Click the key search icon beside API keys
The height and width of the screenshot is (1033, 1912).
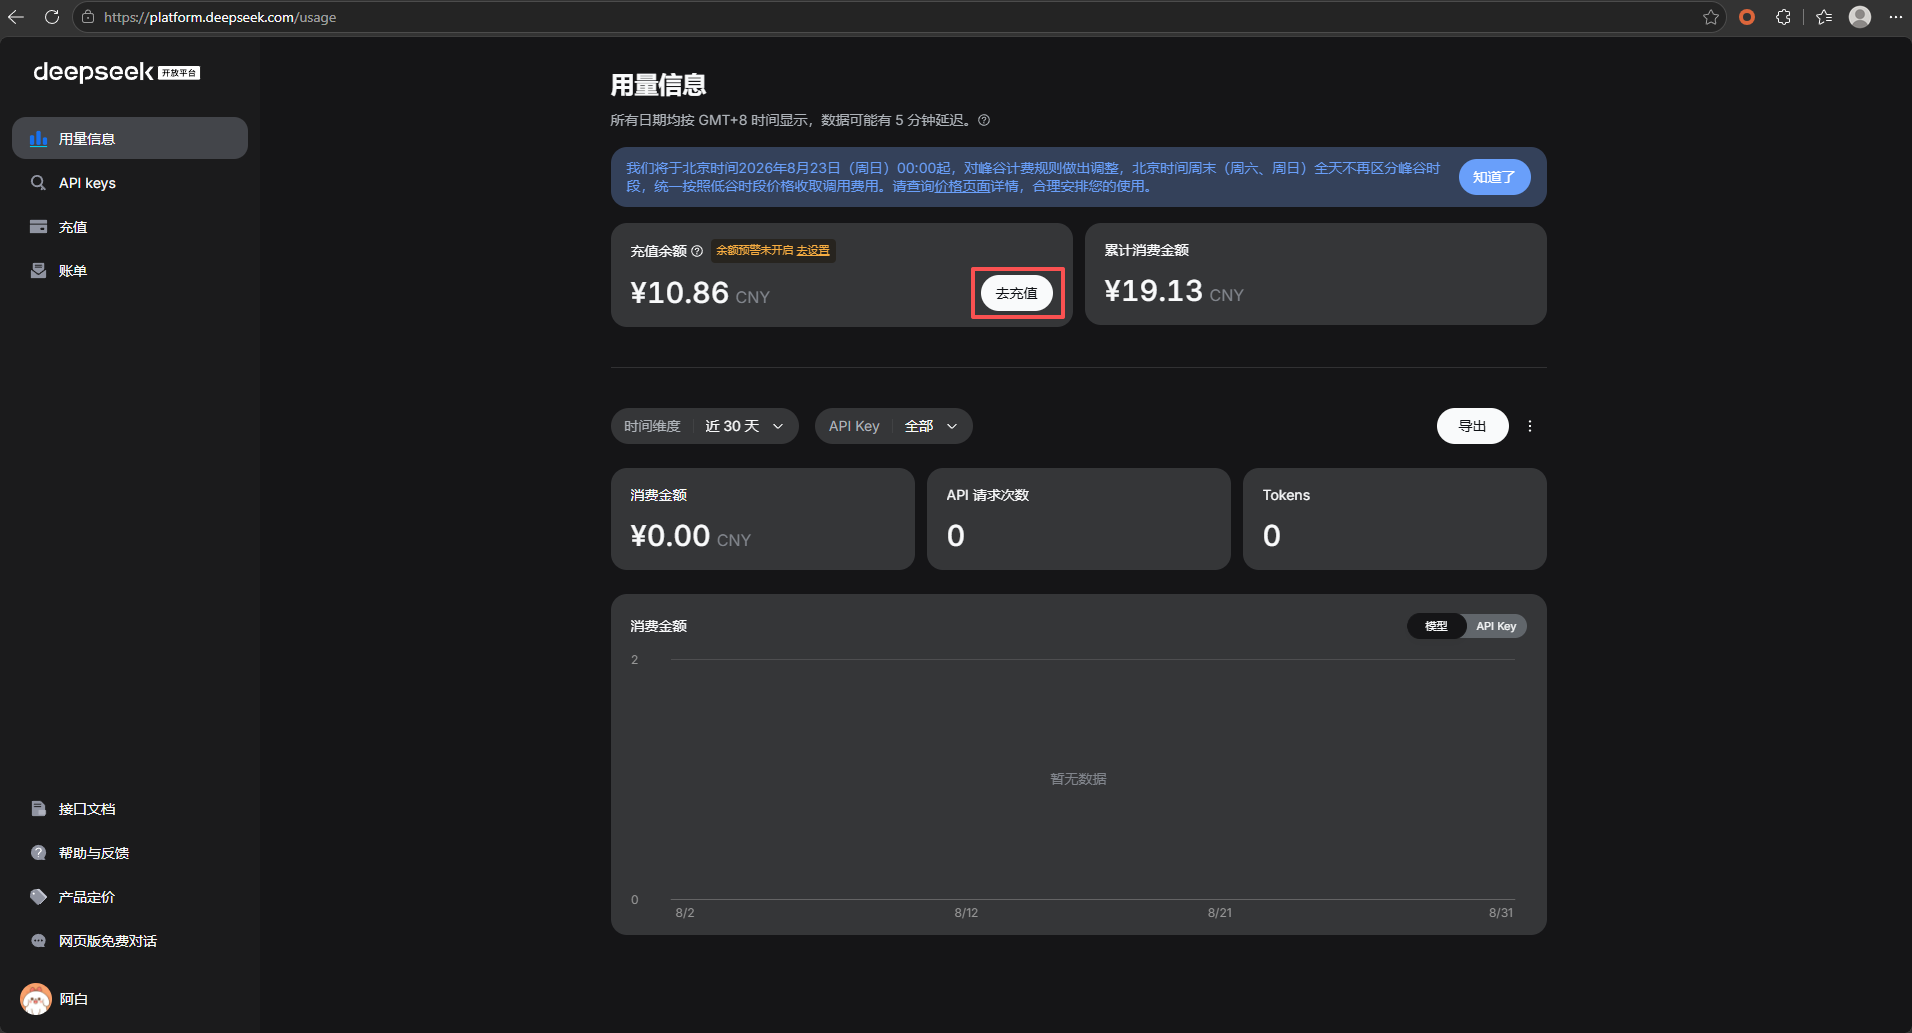[38, 183]
